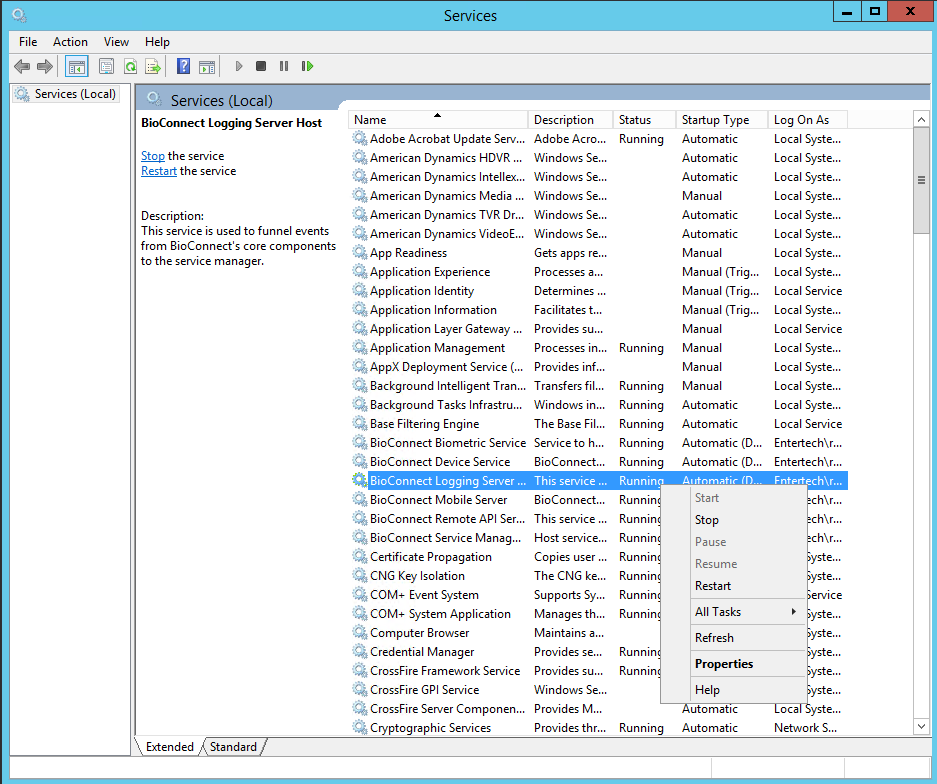Switch to the Standard tab

[233, 747]
